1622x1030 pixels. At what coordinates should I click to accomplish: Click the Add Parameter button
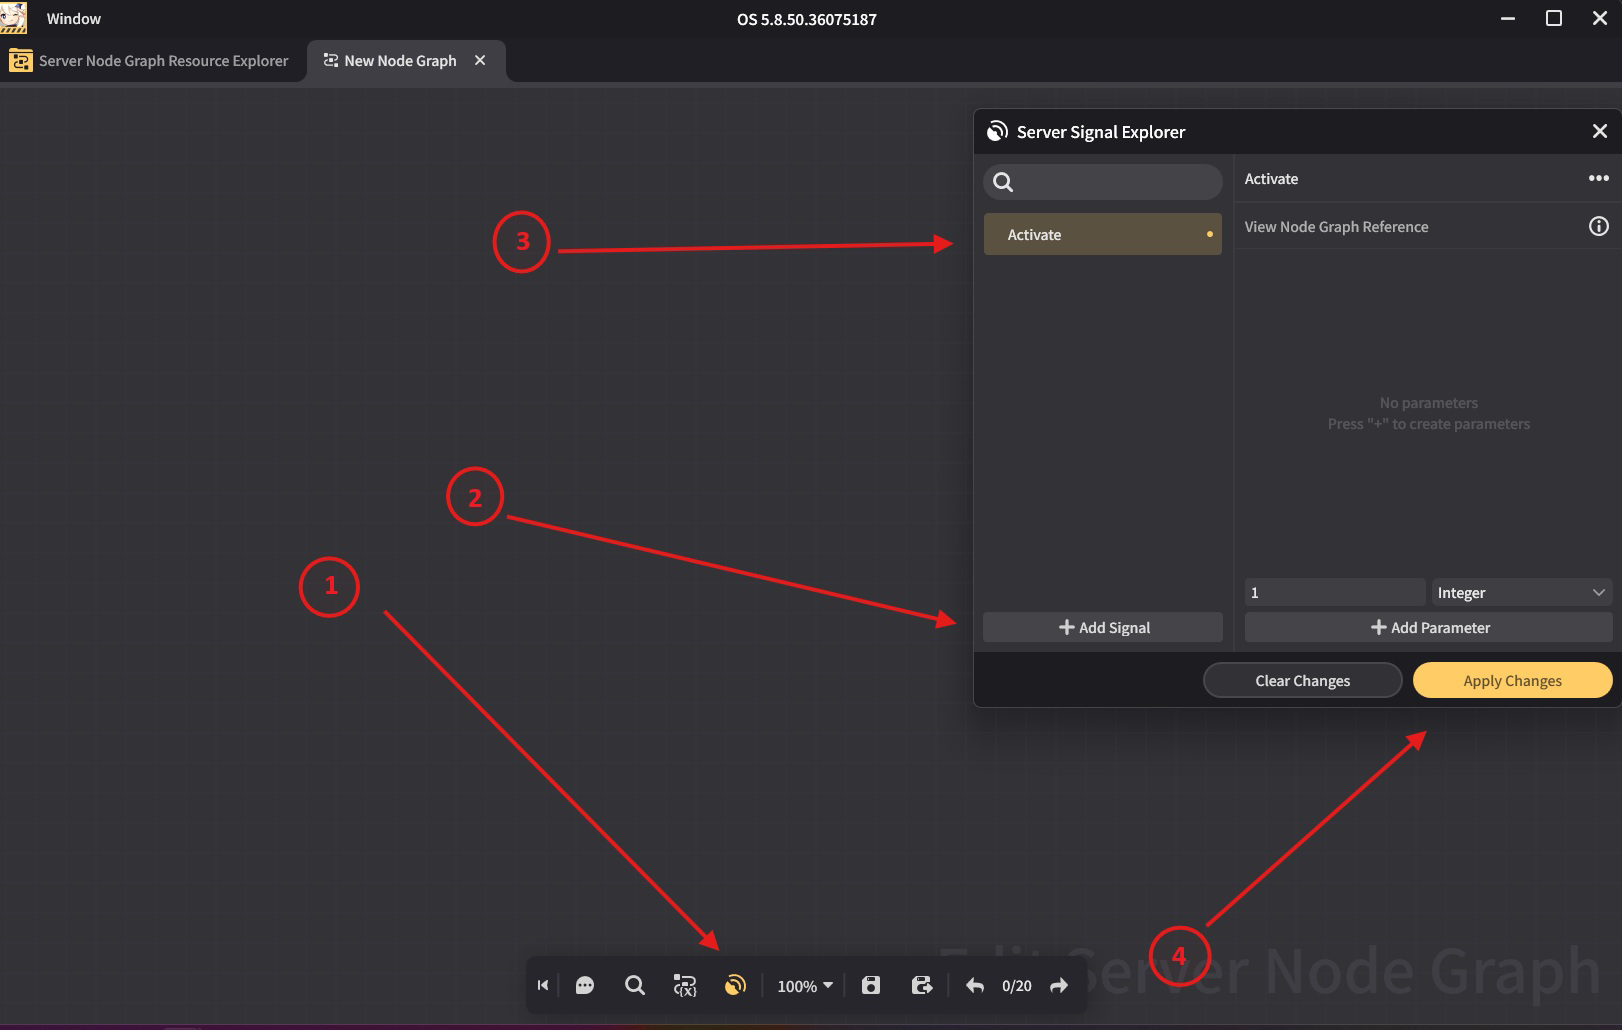(x=1429, y=627)
